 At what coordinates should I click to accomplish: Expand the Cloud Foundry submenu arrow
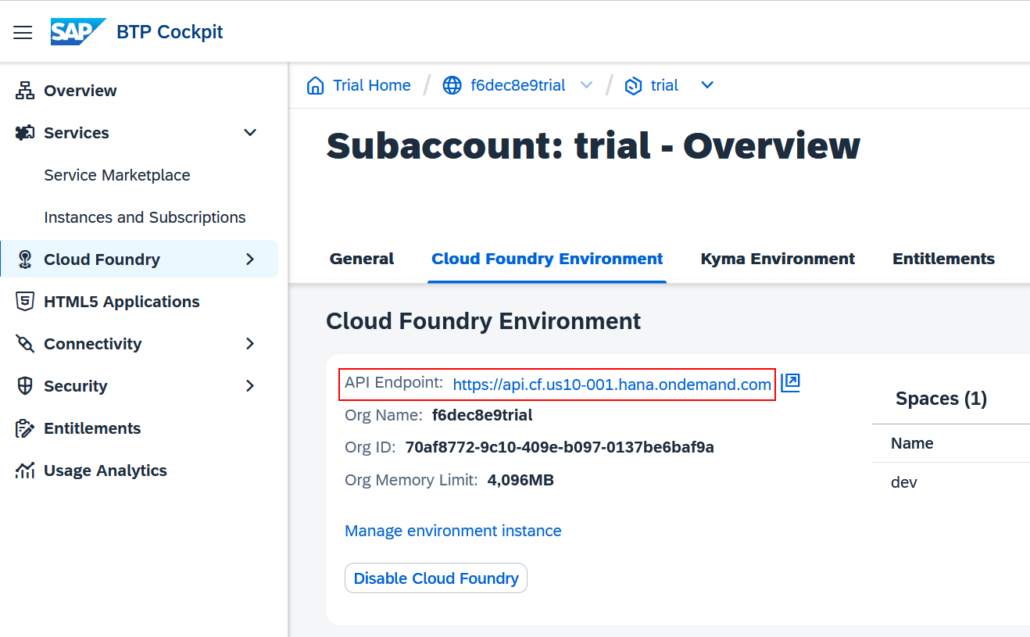250,259
